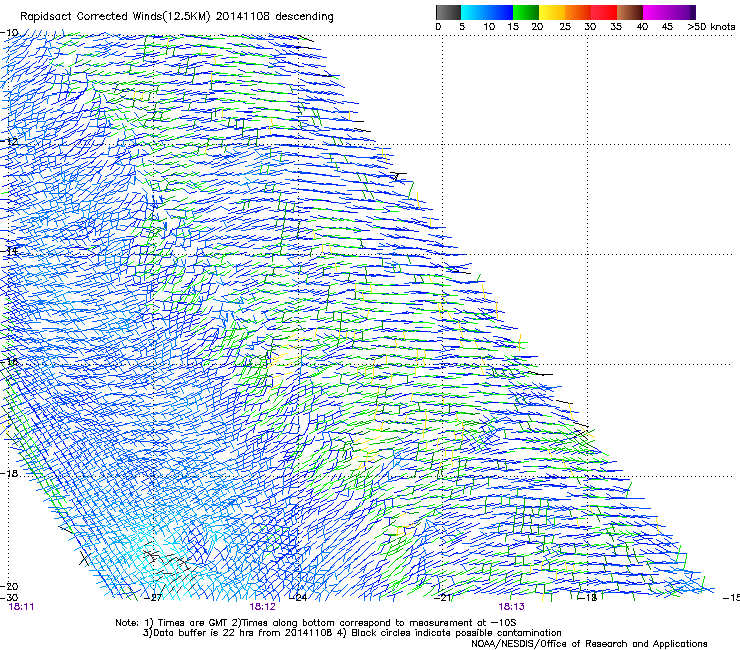Click the '-10' latitude axis label
This screenshot has width=740, height=650.
pyautogui.click(x=9, y=33)
